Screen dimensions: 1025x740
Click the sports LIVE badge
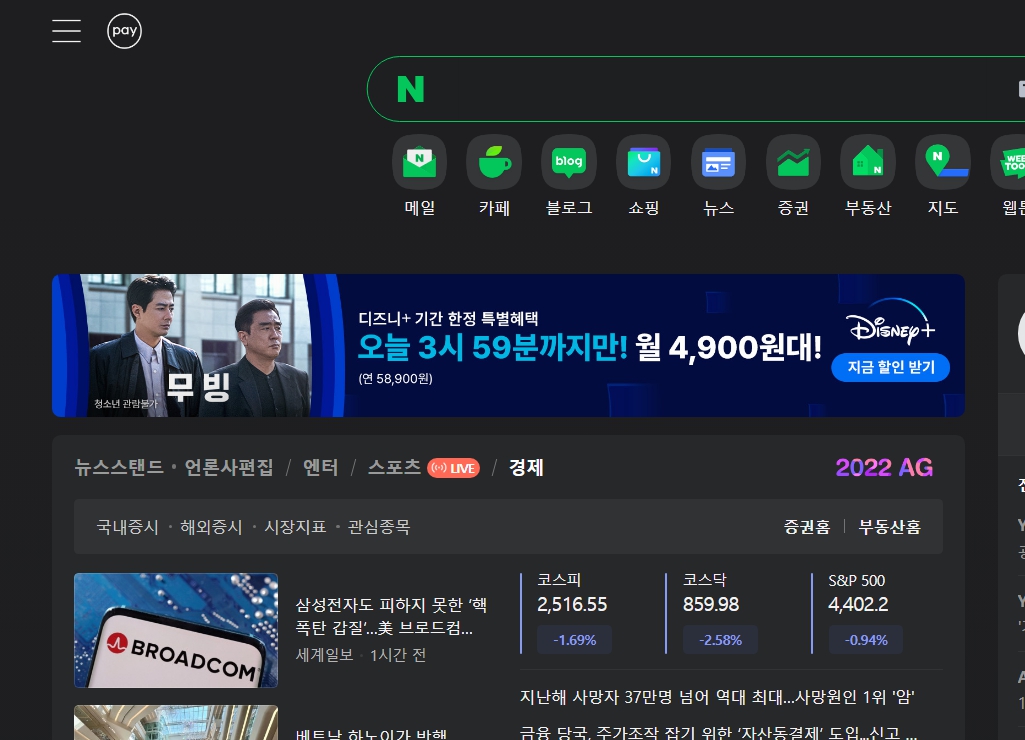point(454,468)
